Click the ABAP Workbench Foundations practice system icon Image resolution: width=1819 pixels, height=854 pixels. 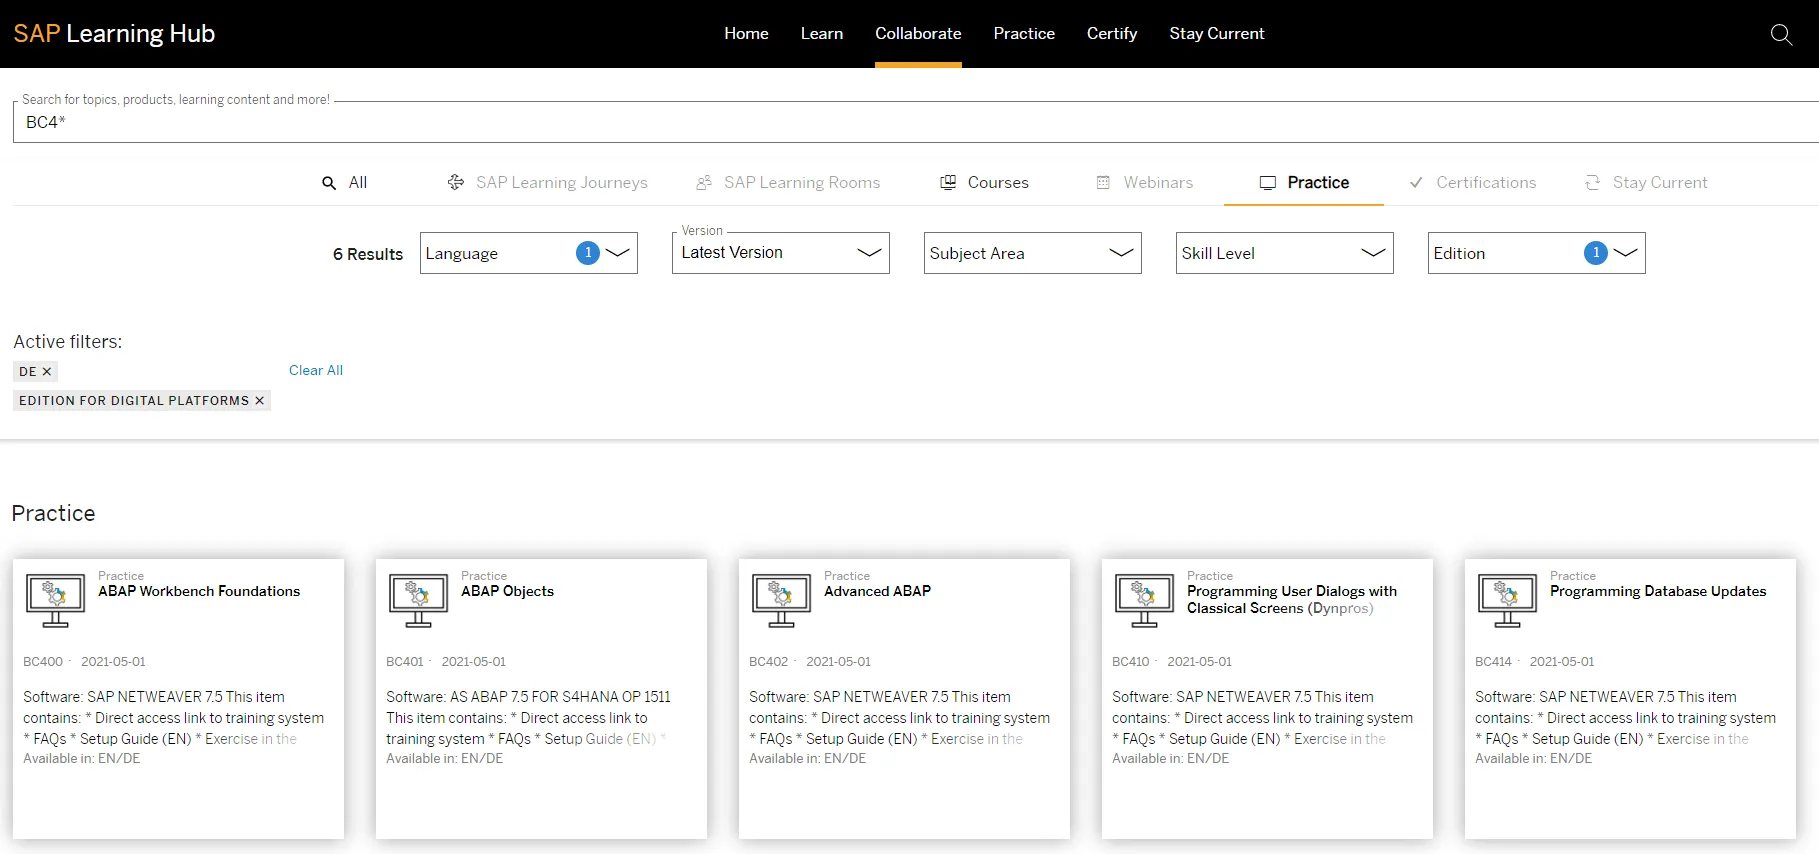tap(55, 600)
